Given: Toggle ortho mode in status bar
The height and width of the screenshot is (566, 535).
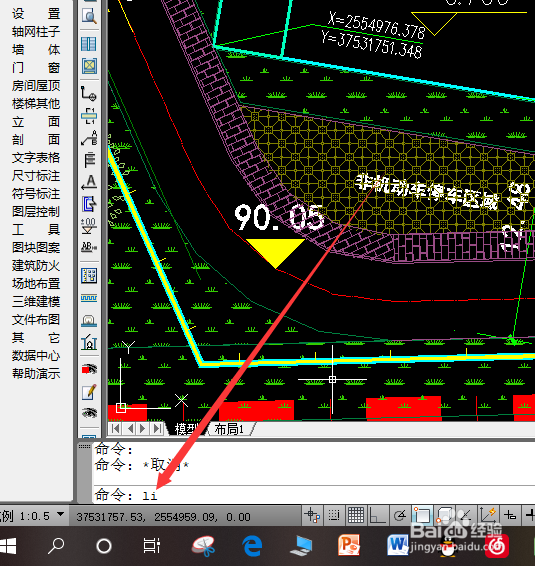Looking at the screenshot, I should [x=377, y=515].
